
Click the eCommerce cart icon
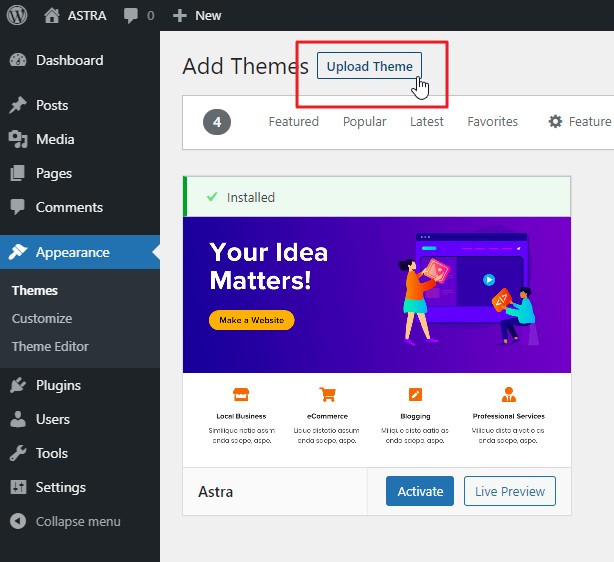tap(327, 394)
